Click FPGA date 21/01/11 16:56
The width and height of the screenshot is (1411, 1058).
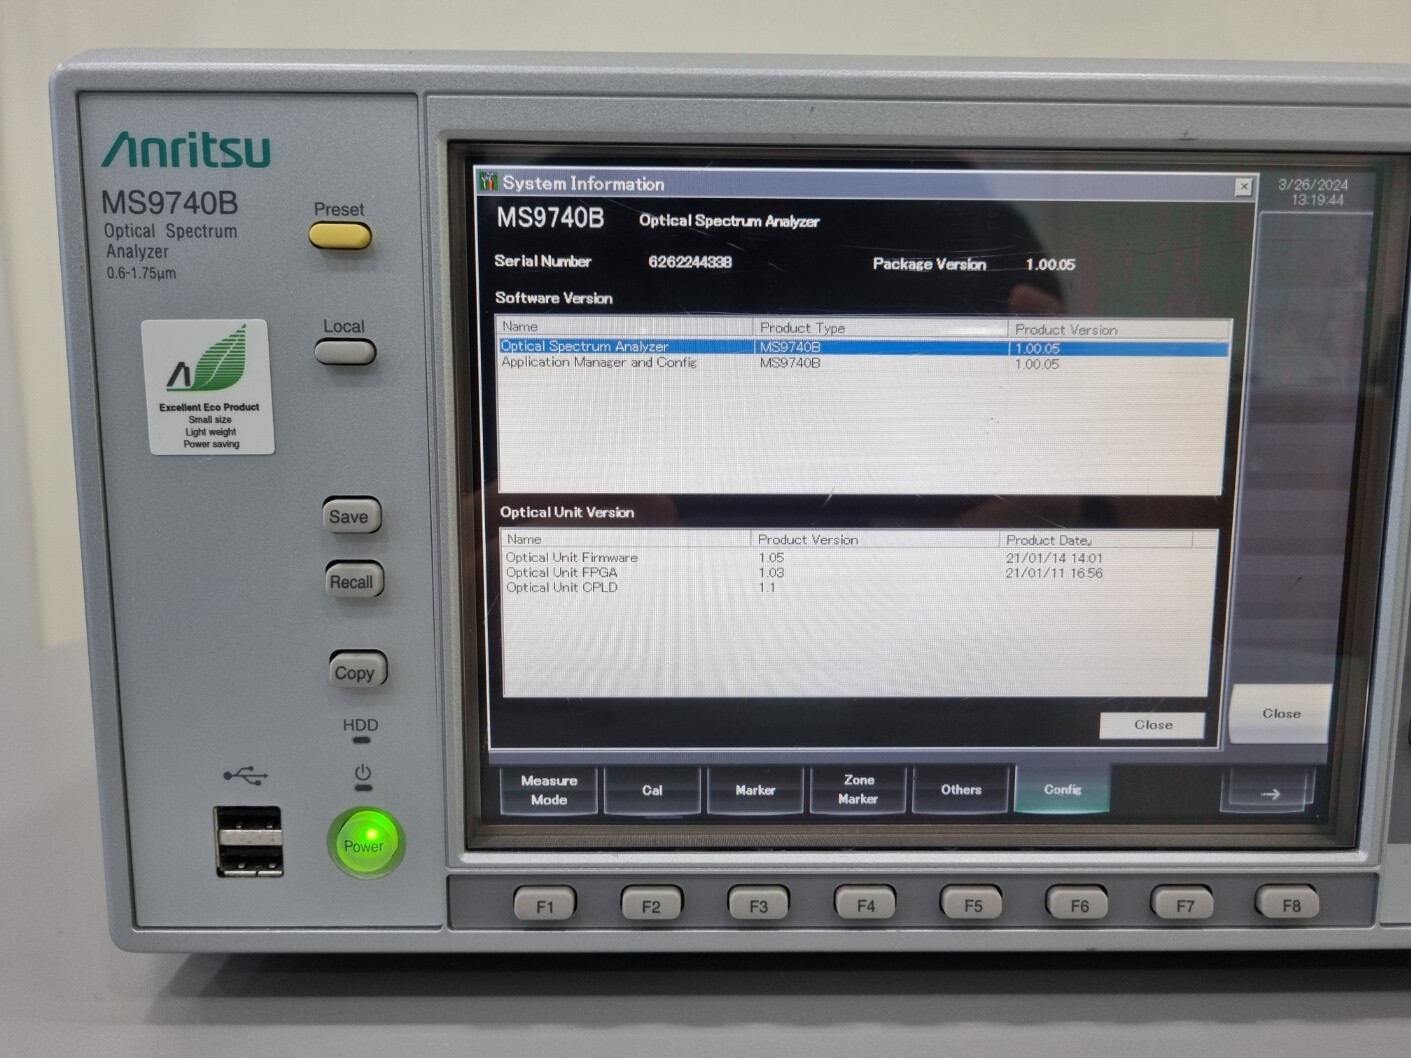coord(1054,573)
